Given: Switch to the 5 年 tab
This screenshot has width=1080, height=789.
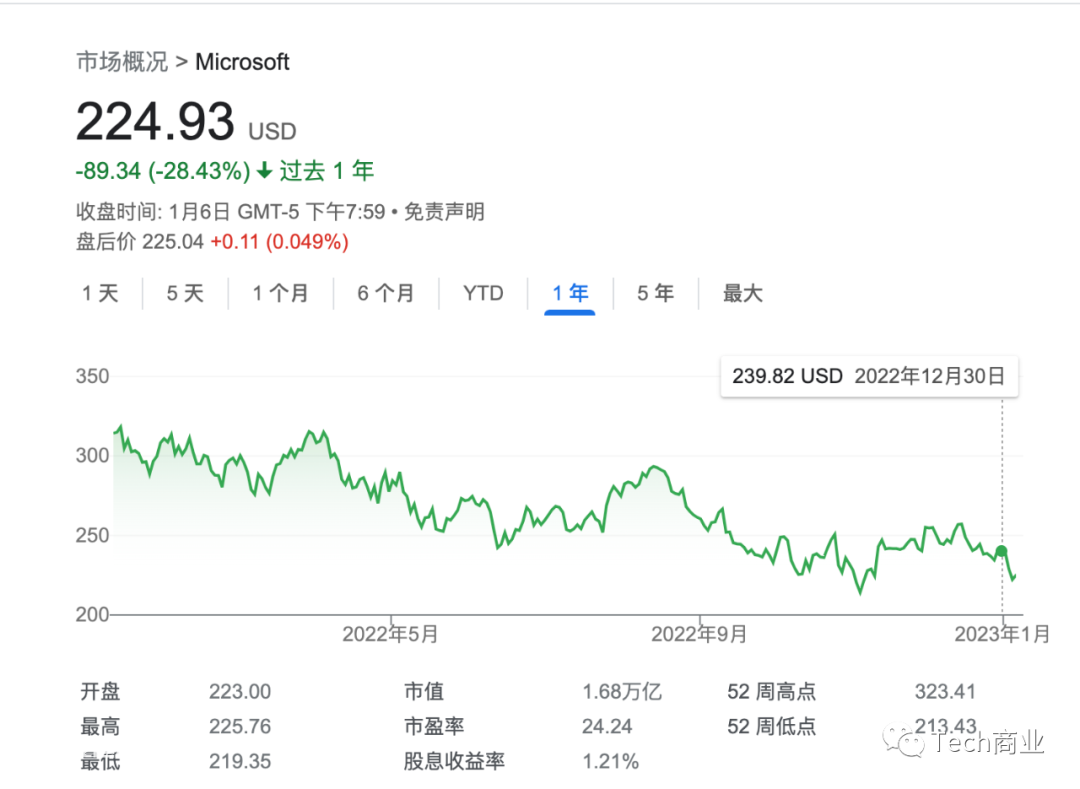Looking at the screenshot, I should point(655,293).
